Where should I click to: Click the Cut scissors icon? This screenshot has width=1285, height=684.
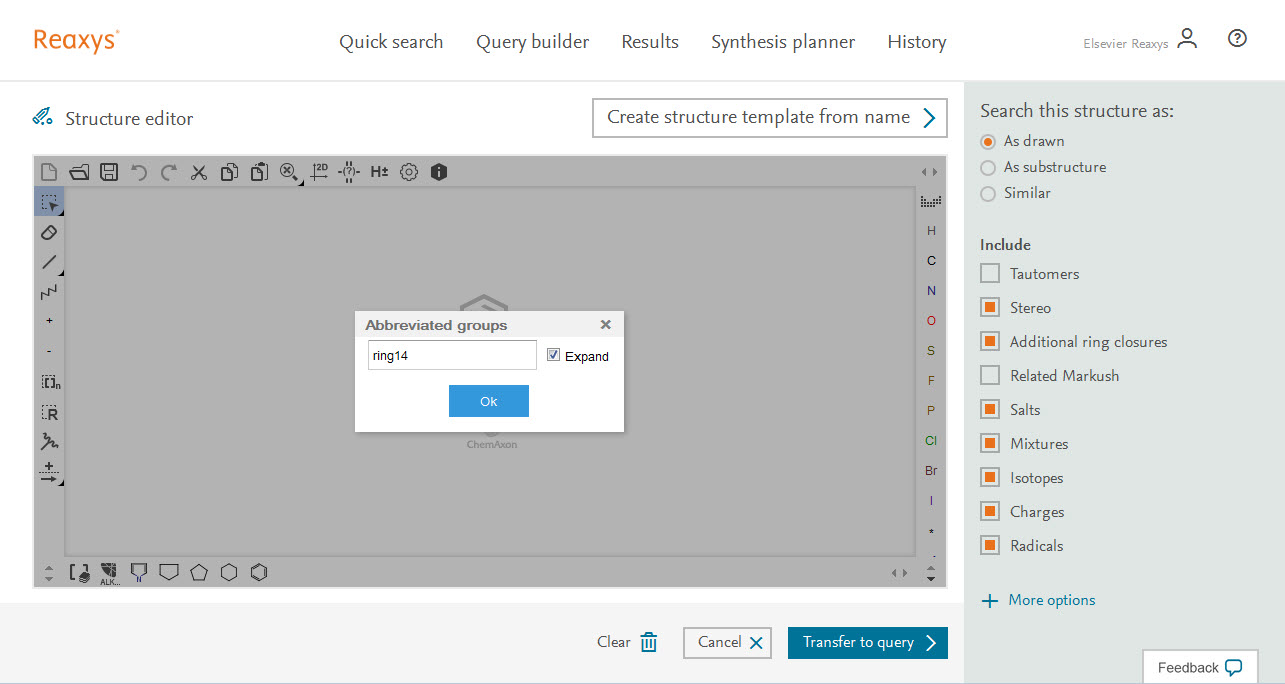tap(199, 172)
